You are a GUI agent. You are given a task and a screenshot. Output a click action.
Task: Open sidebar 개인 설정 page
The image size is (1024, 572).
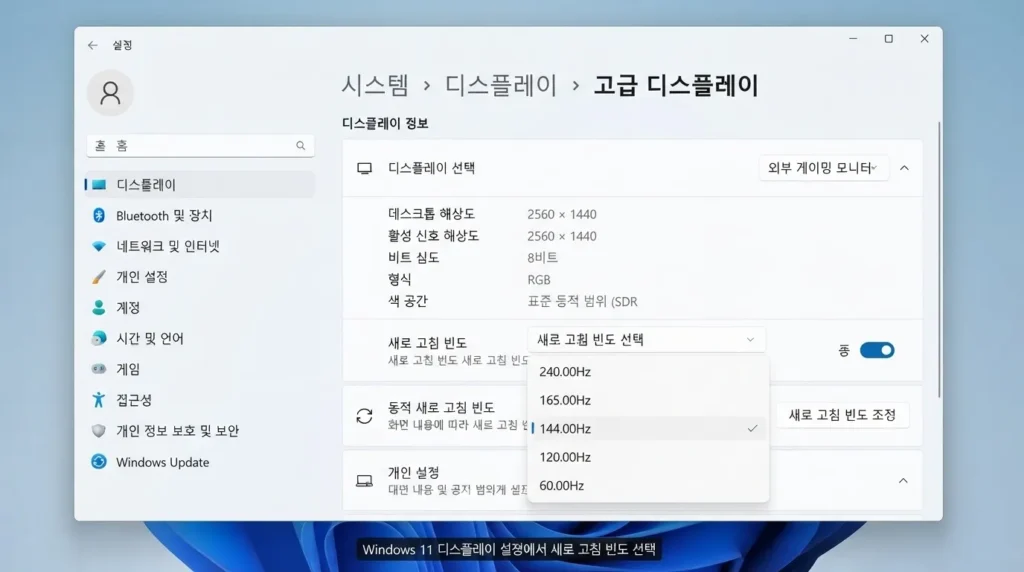[x=200, y=277]
